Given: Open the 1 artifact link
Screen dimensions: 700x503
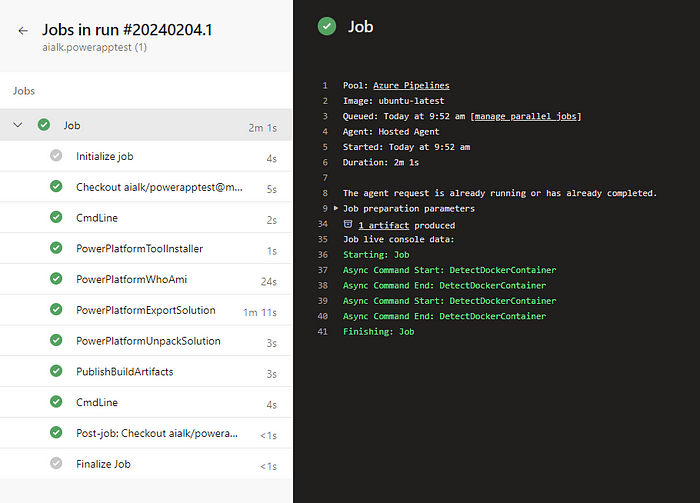Looking at the screenshot, I should pos(383,225).
